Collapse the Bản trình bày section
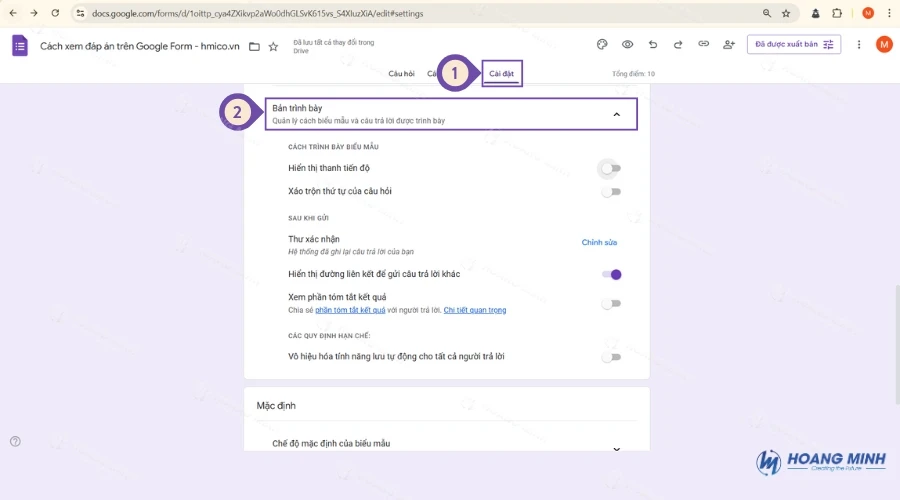Image resolution: width=900 pixels, height=500 pixels. [x=616, y=114]
